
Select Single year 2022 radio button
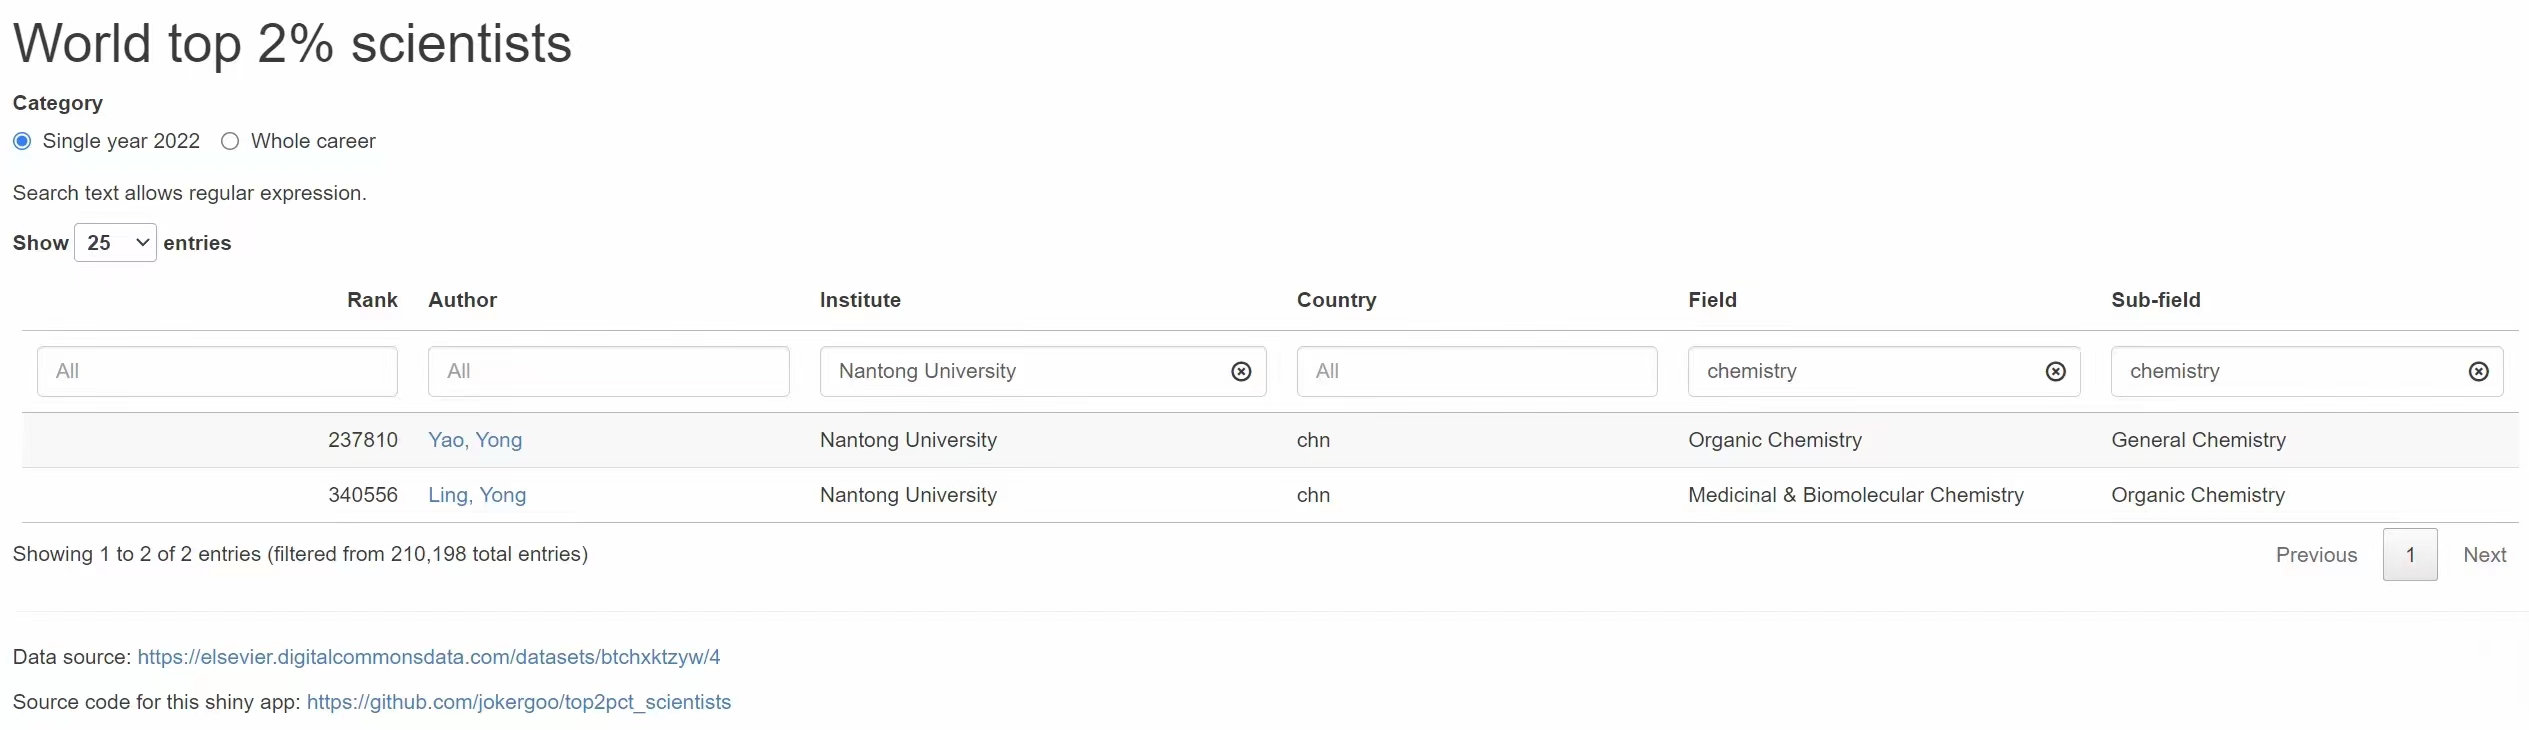[22, 141]
